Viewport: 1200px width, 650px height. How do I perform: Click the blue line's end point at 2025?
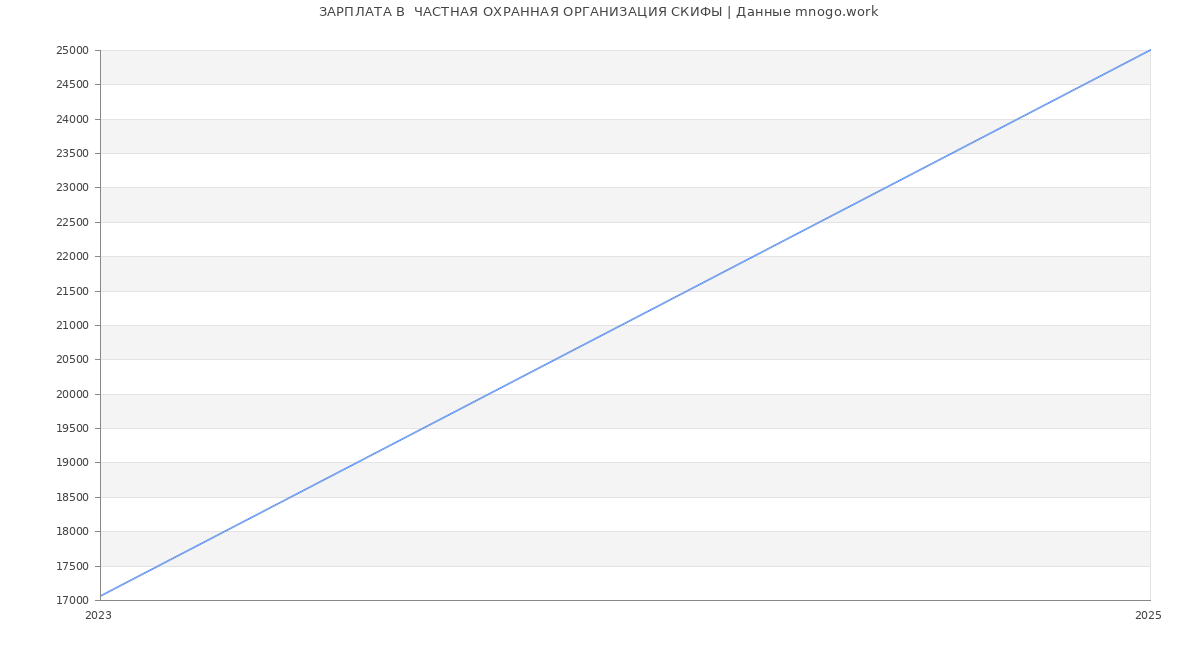click(1150, 50)
